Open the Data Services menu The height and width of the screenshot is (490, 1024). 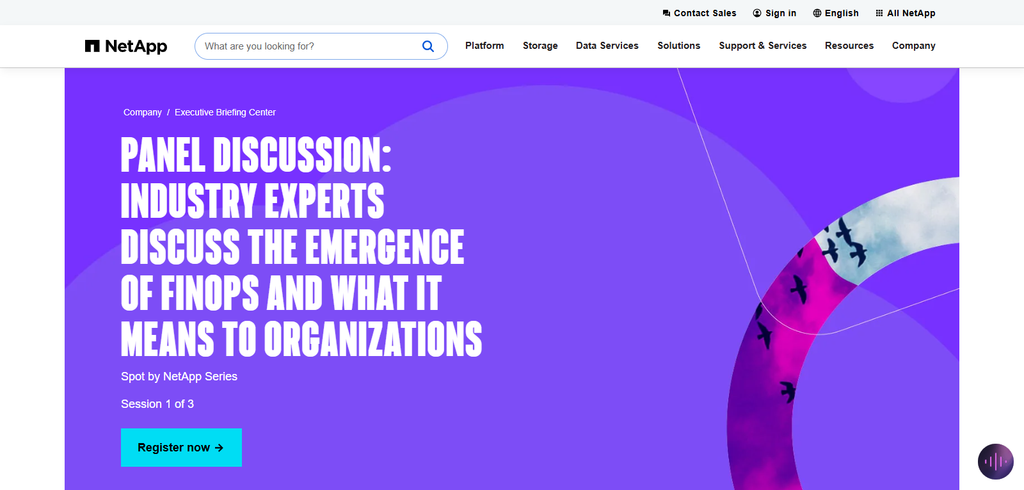607,46
